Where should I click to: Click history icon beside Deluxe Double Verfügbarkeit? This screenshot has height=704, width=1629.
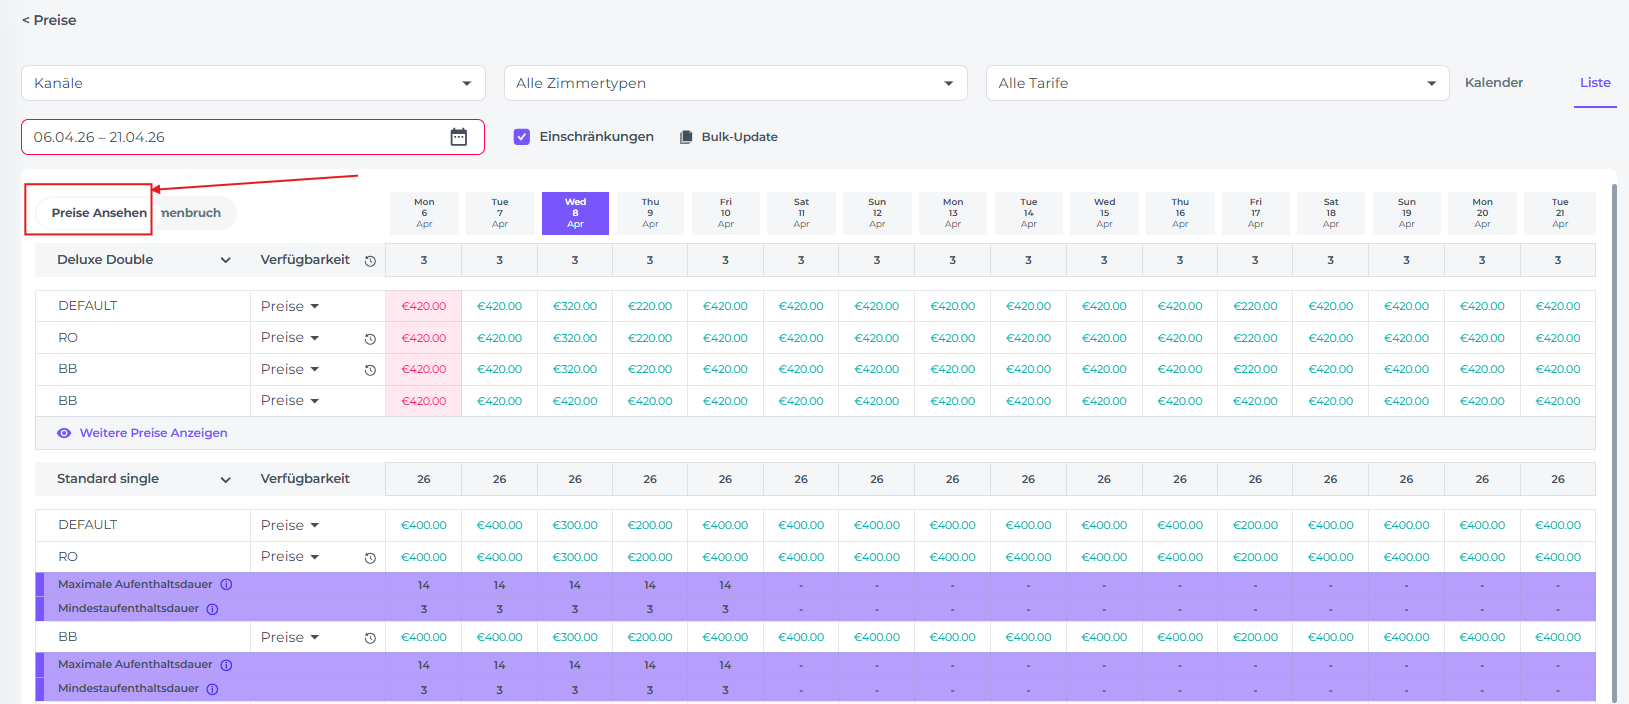(370, 261)
